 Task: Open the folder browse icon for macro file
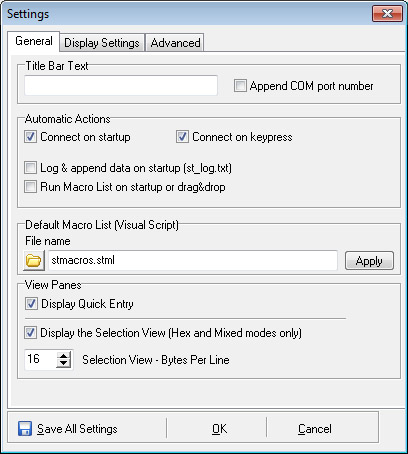[x=34, y=261]
